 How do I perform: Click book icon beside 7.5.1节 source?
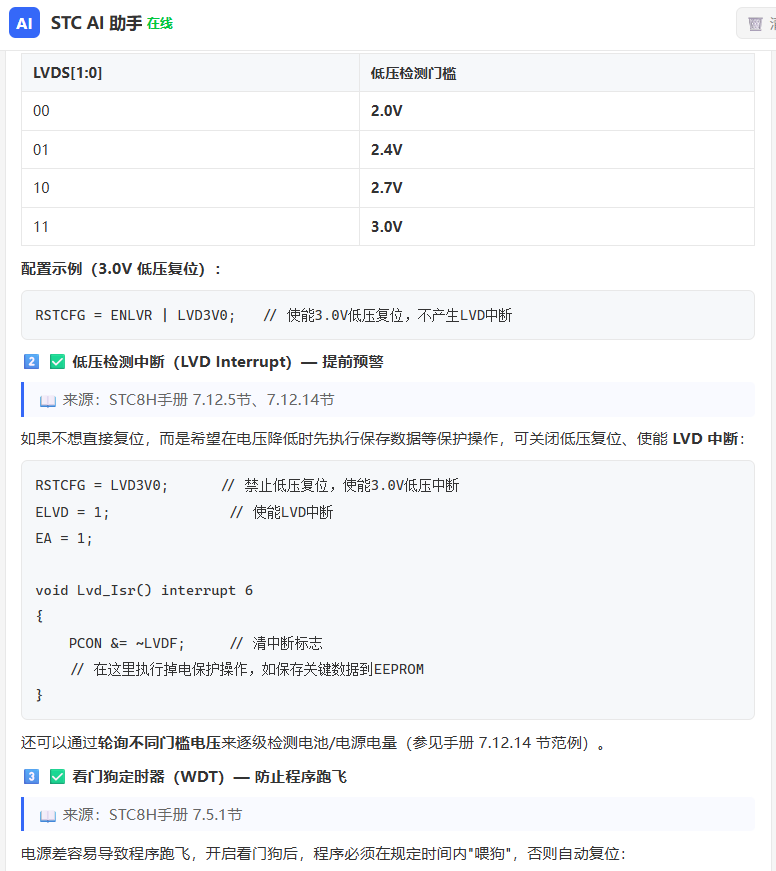tap(48, 815)
